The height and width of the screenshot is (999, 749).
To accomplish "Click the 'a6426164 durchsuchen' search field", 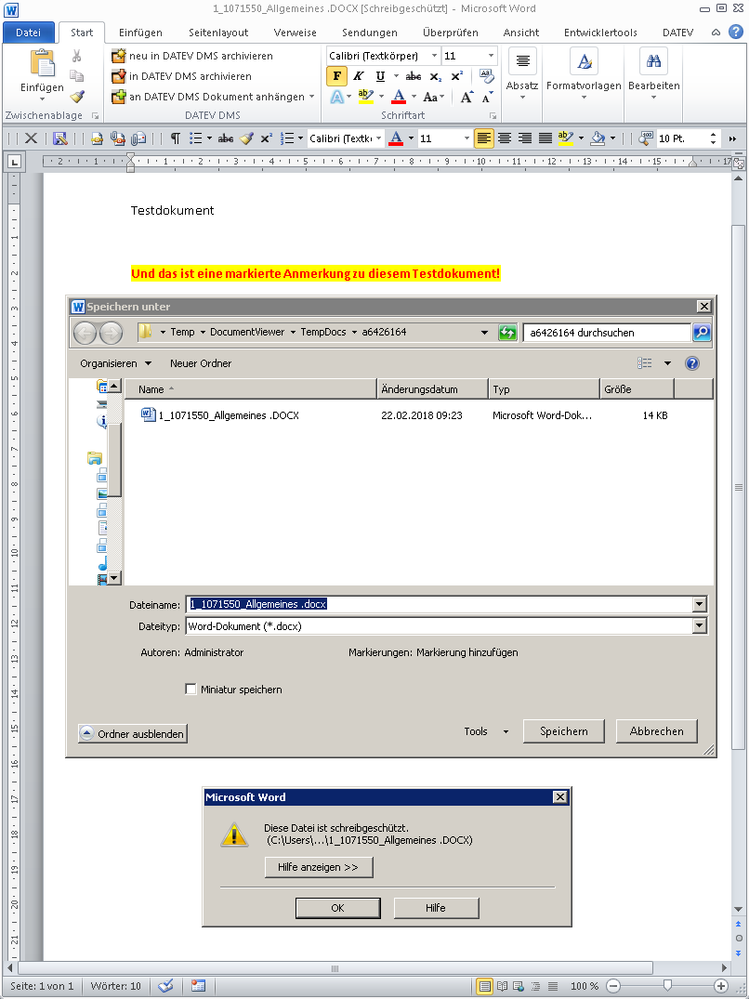I will tap(606, 333).
